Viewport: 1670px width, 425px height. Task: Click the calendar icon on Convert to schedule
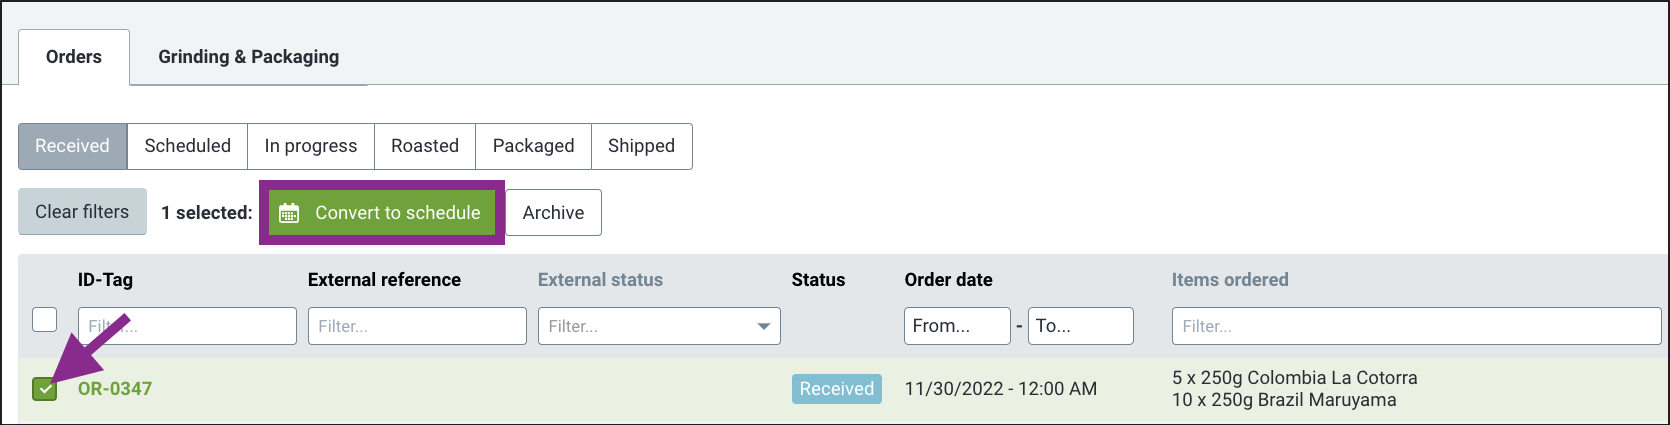289,213
